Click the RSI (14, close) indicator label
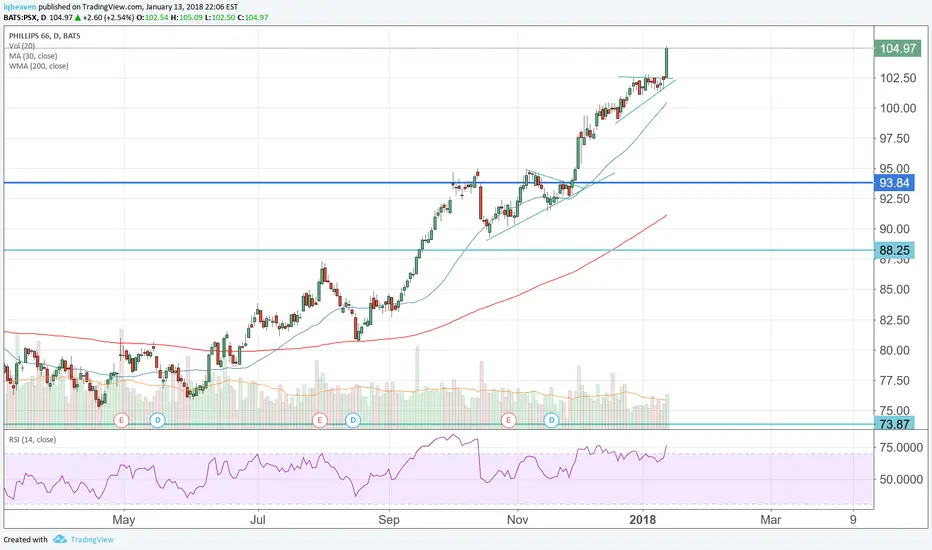 (32, 439)
